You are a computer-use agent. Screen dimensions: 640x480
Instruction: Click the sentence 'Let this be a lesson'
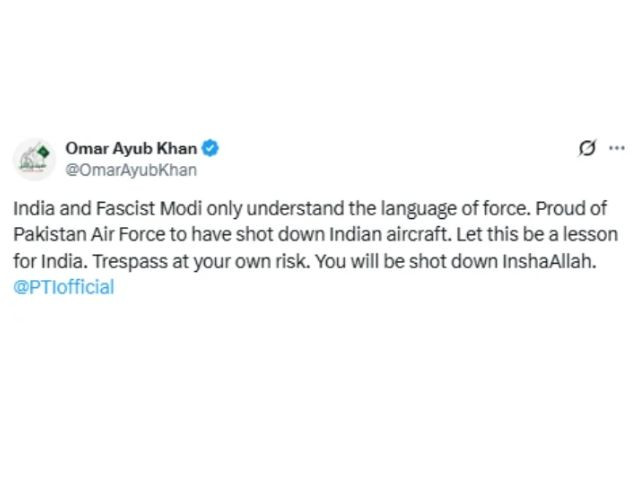537,235
